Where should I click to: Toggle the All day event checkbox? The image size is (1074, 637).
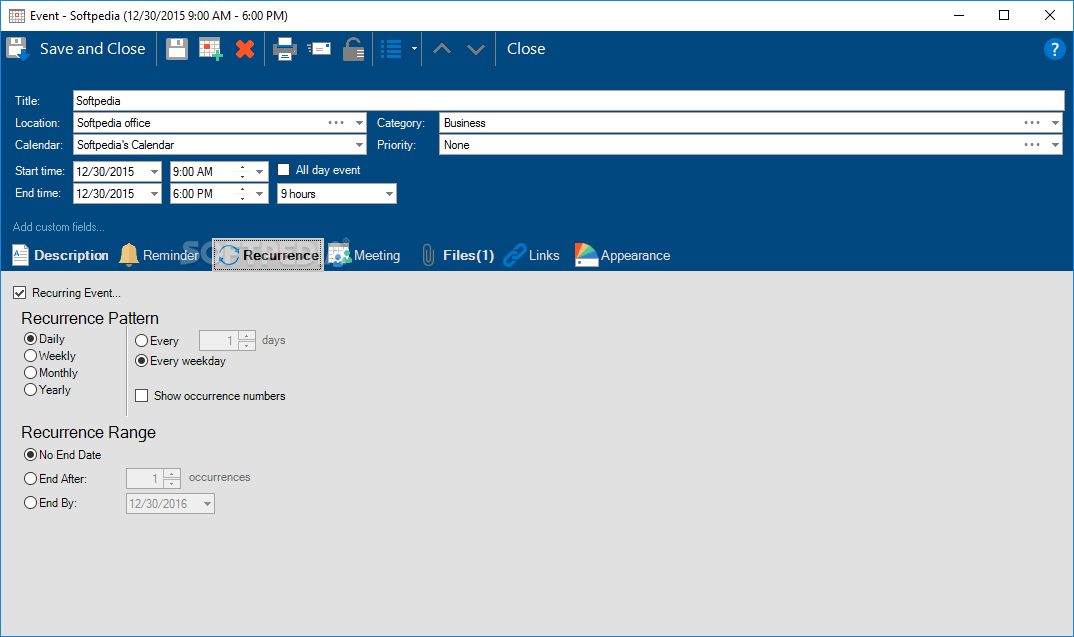(284, 170)
